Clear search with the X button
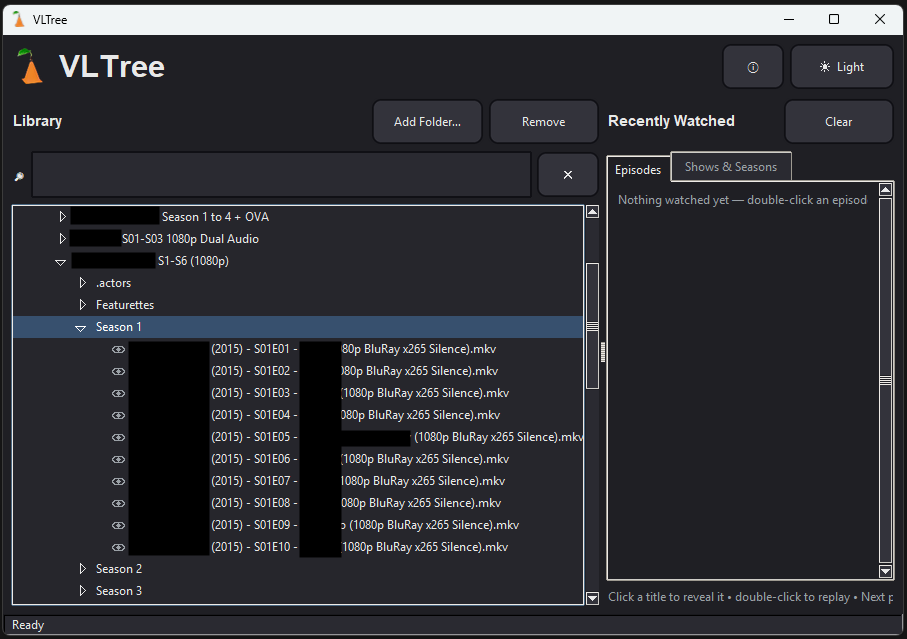 pyautogui.click(x=567, y=175)
